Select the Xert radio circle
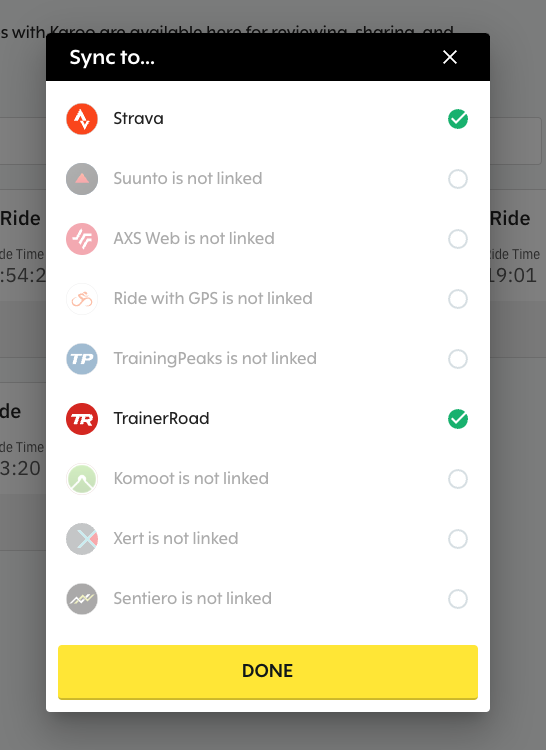 (x=458, y=539)
